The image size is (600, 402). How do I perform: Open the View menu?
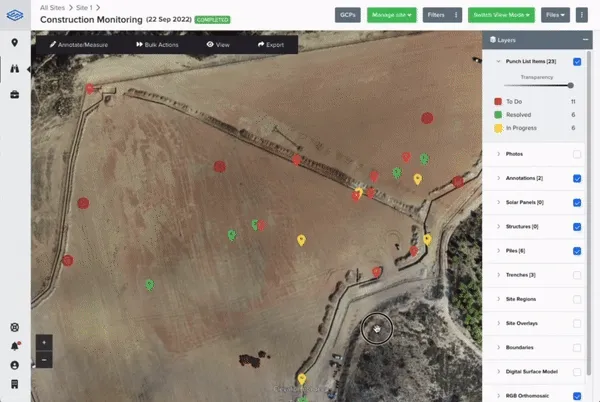click(218, 45)
